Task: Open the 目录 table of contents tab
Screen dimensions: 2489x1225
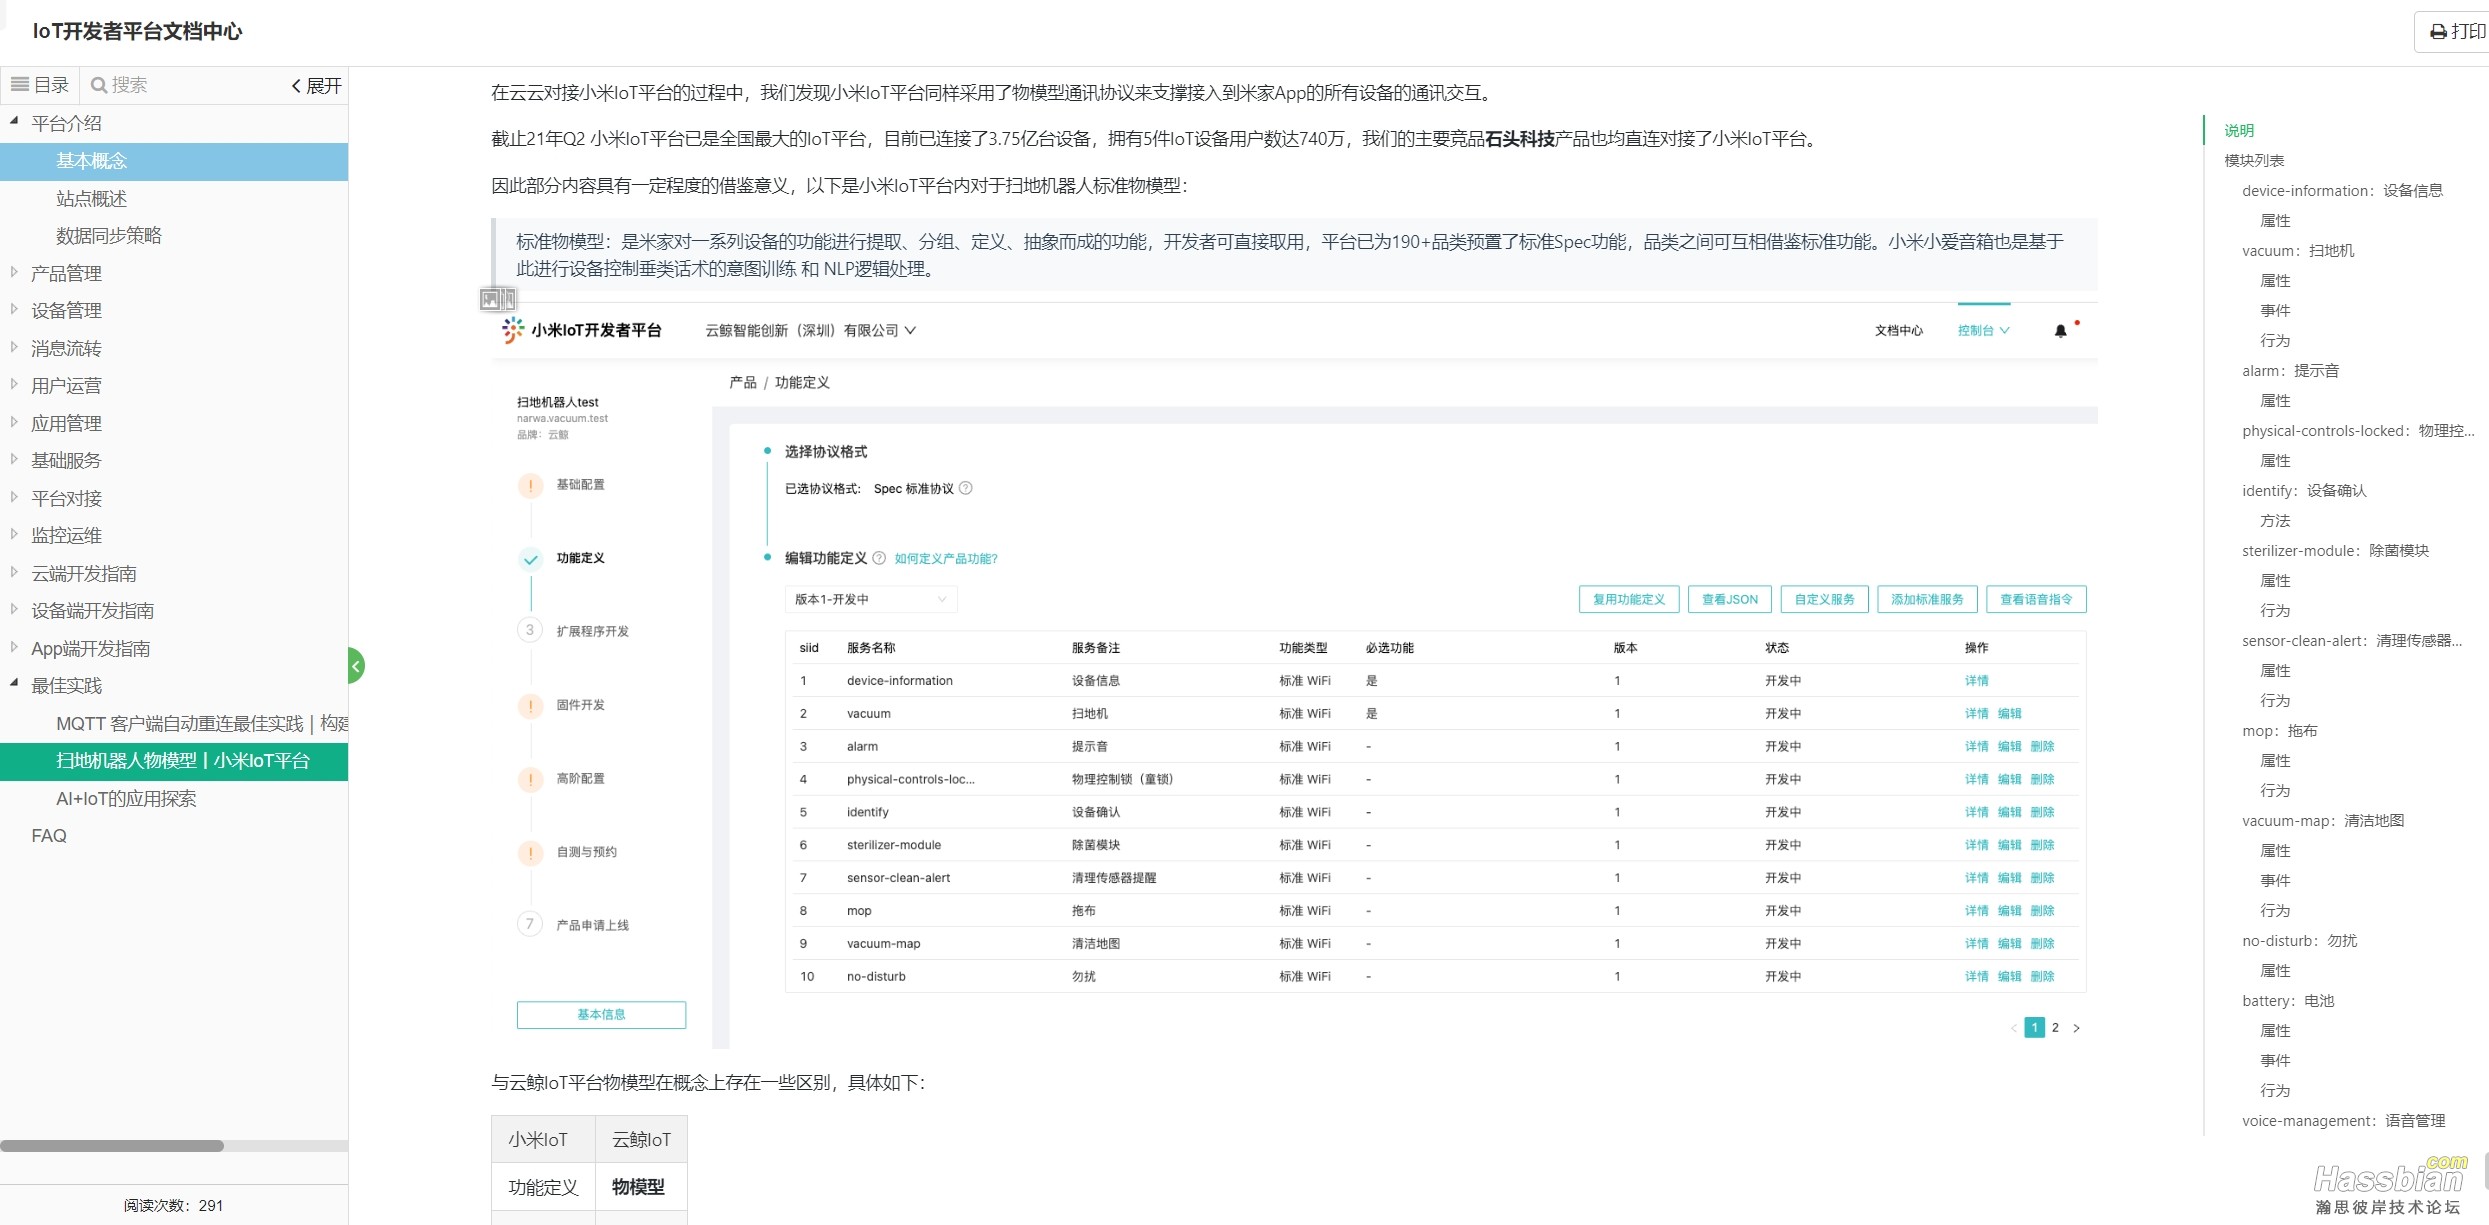Action: tap(40, 85)
